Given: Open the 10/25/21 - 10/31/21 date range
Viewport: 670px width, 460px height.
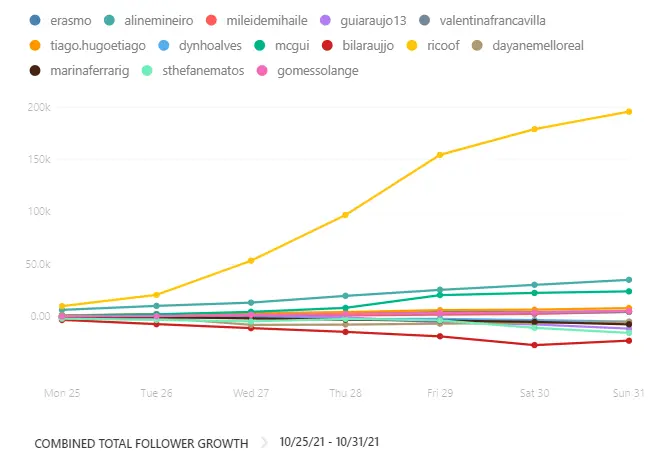Looking at the screenshot, I should click(330, 441).
